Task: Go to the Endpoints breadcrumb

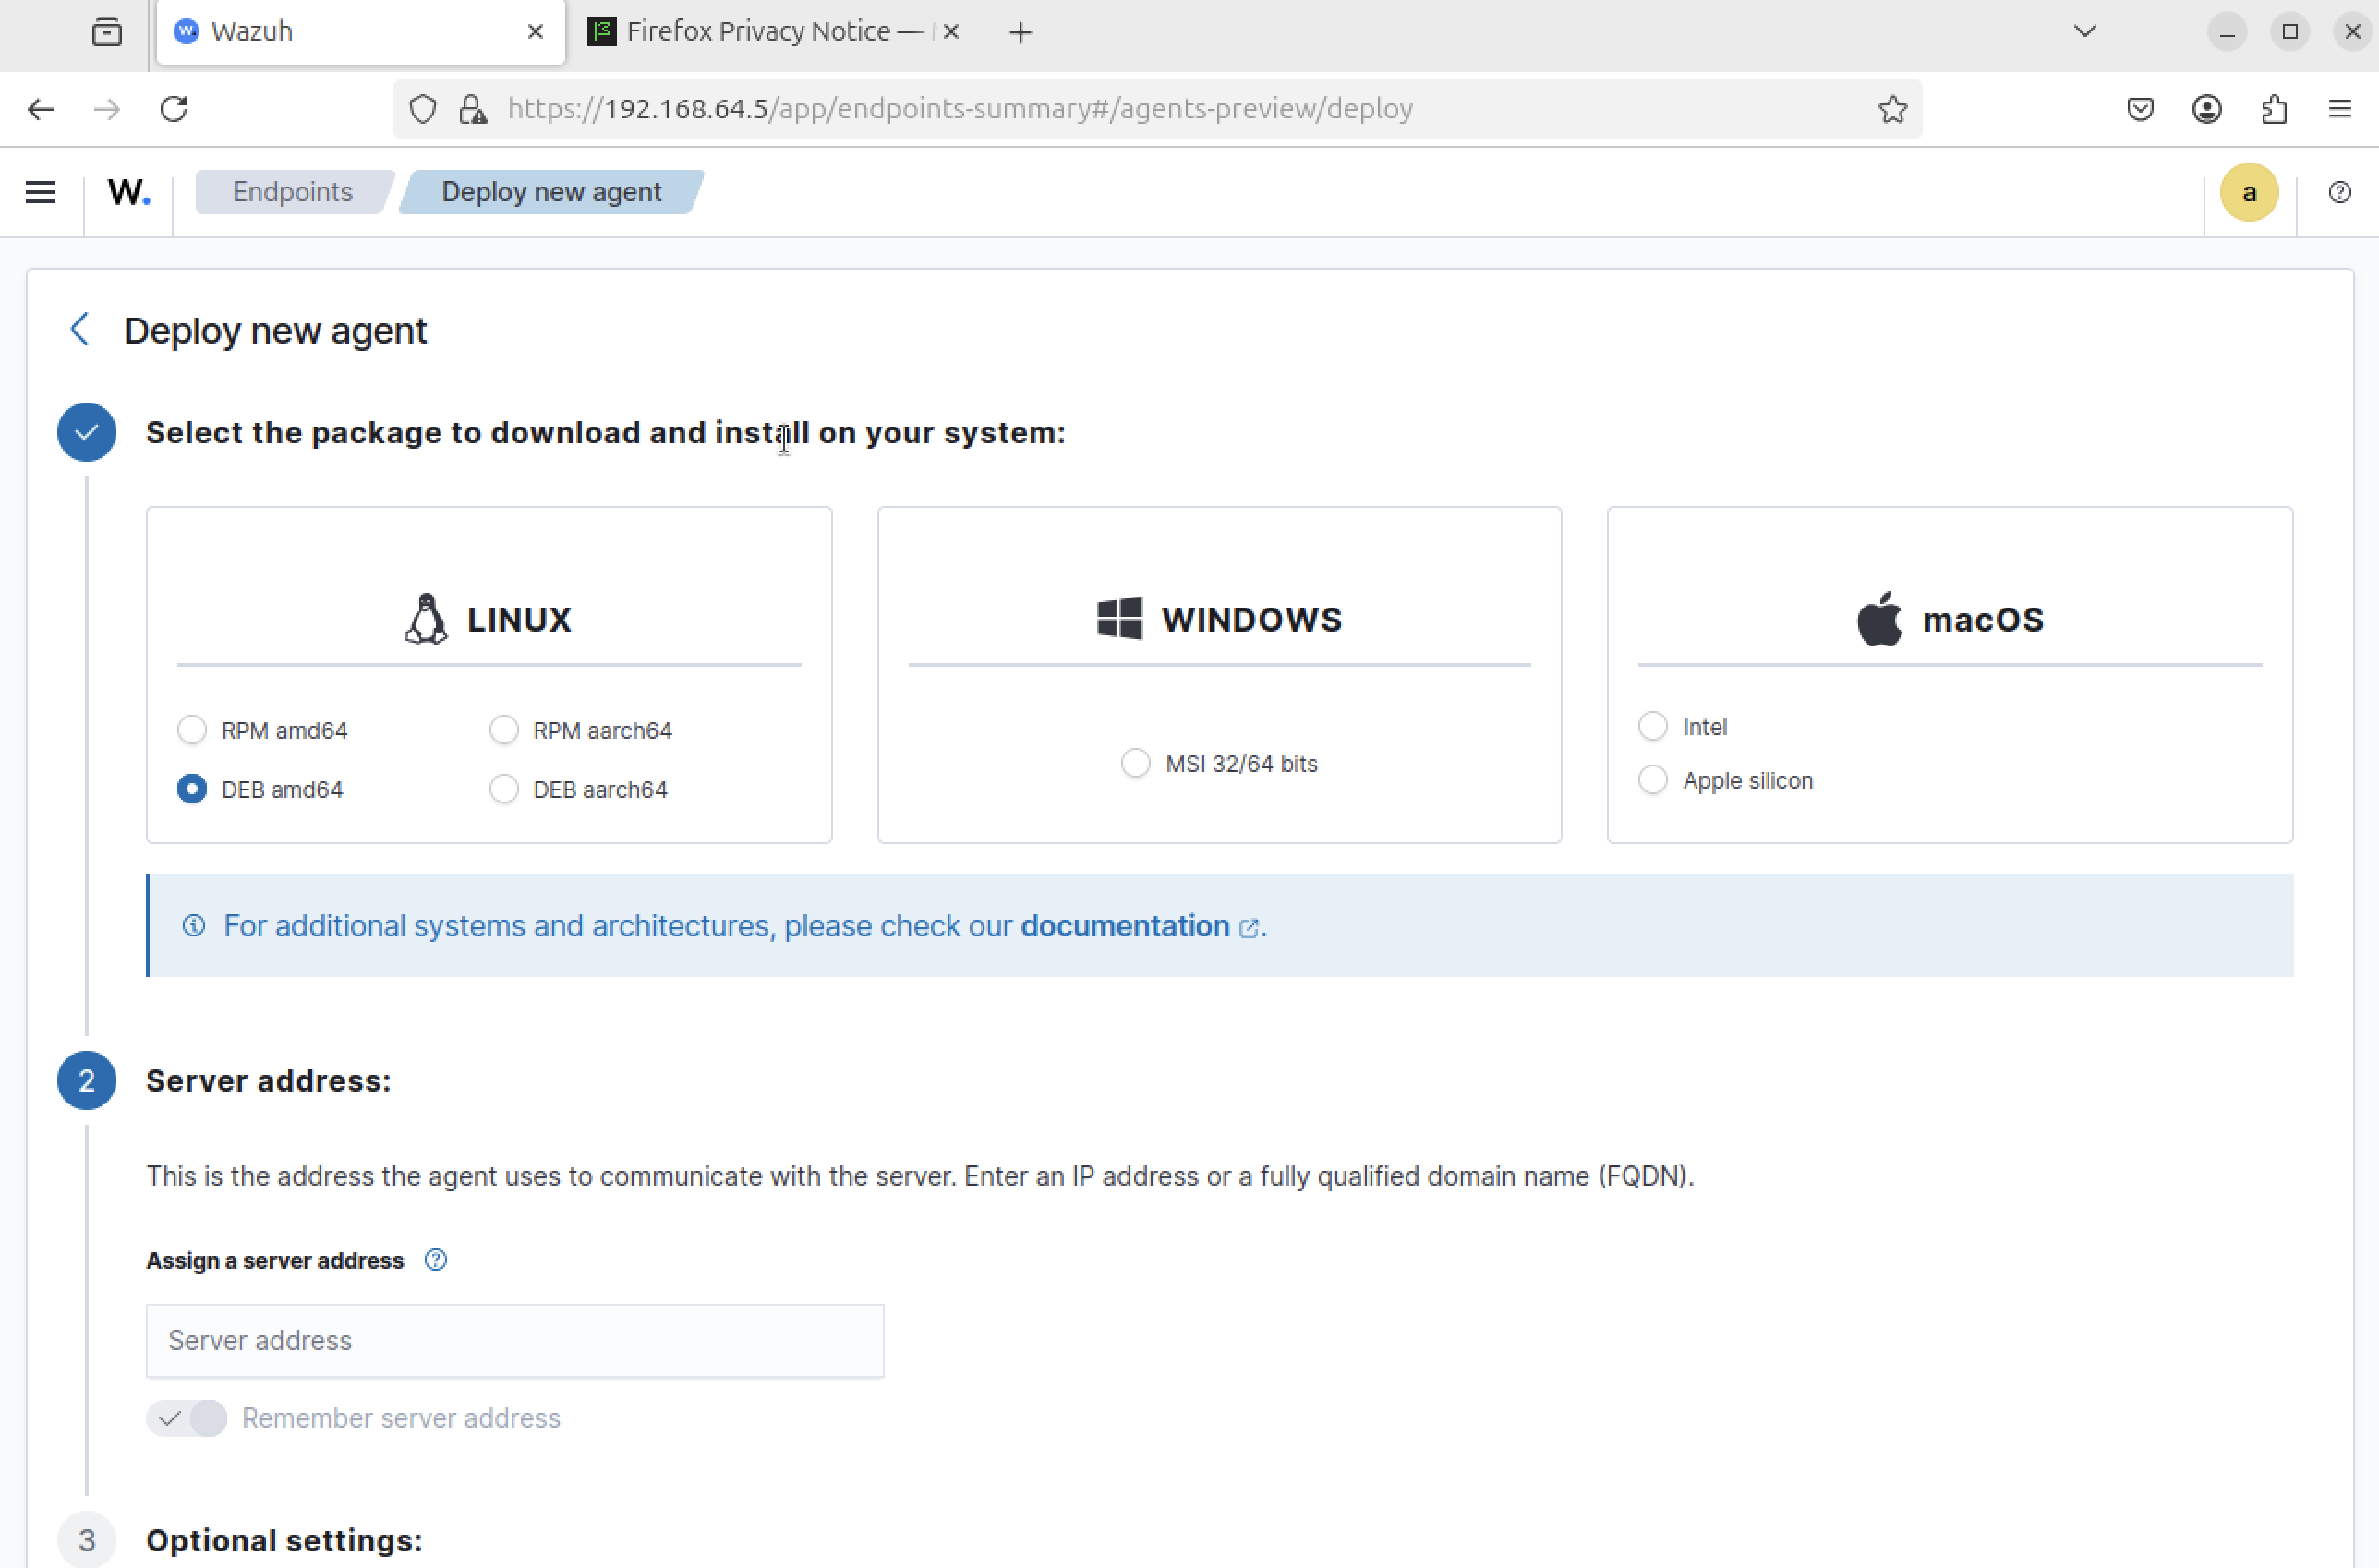Action: pos(292,192)
